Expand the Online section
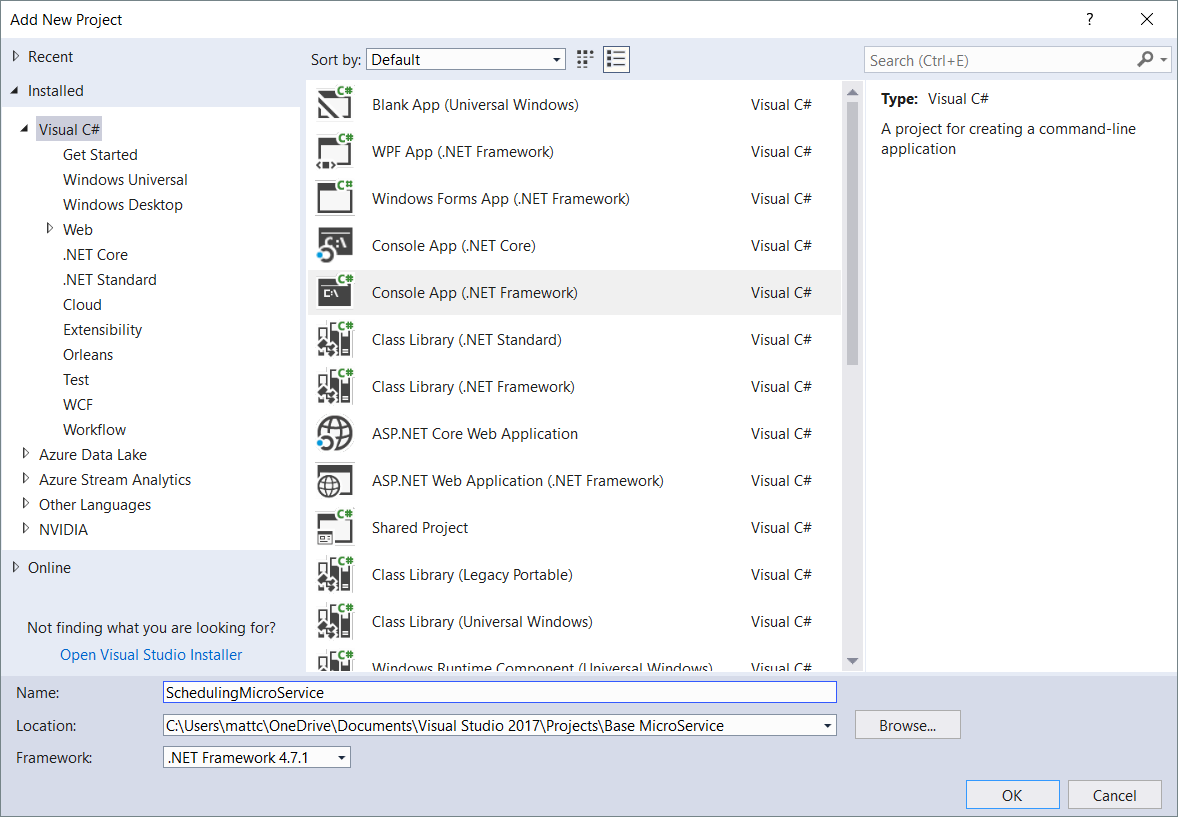Screen dimensions: 1178x817 (16, 567)
